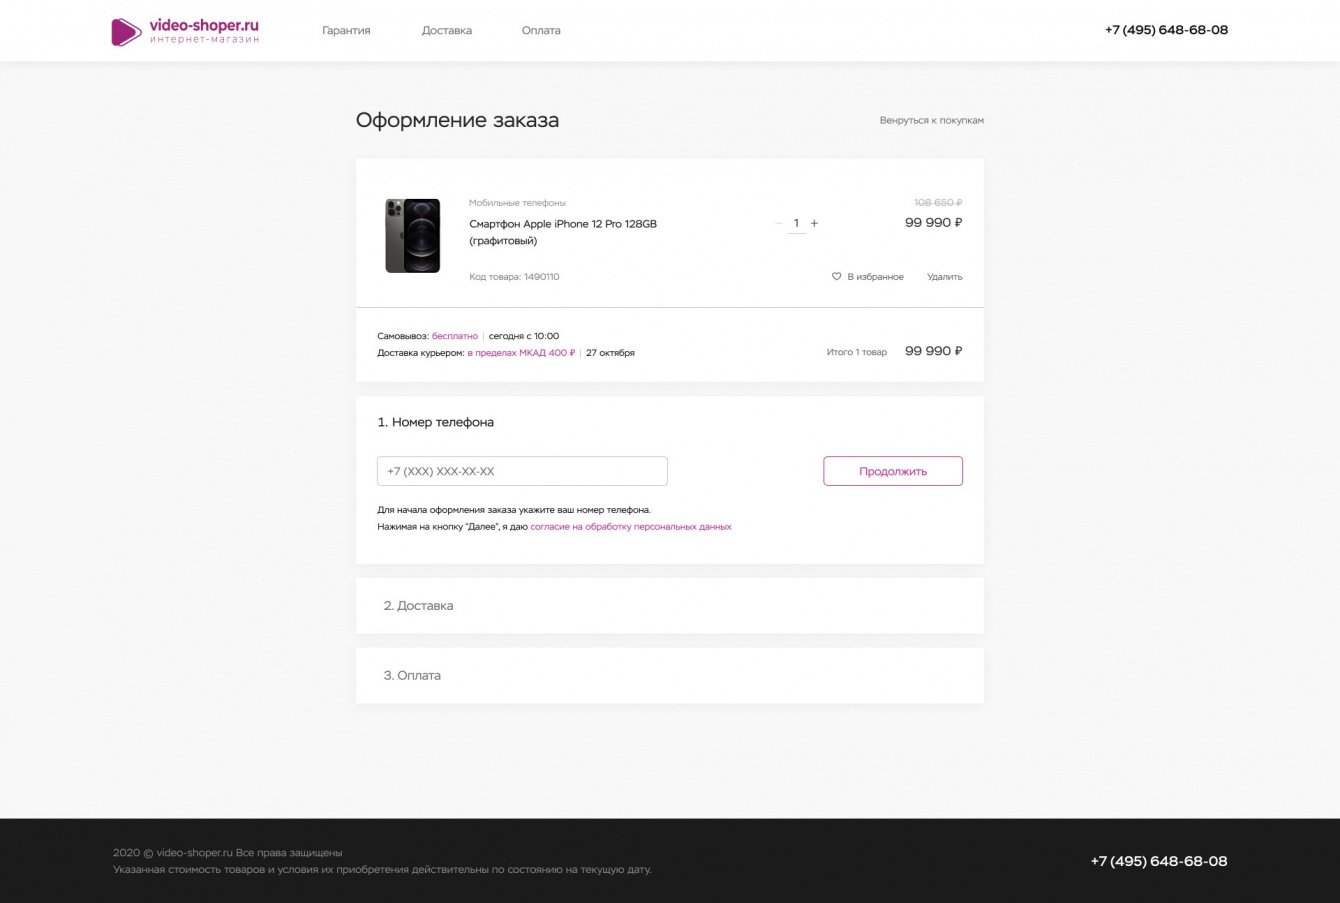Remove item with the Удалить link
The width and height of the screenshot is (1340, 903).
pos(944,277)
